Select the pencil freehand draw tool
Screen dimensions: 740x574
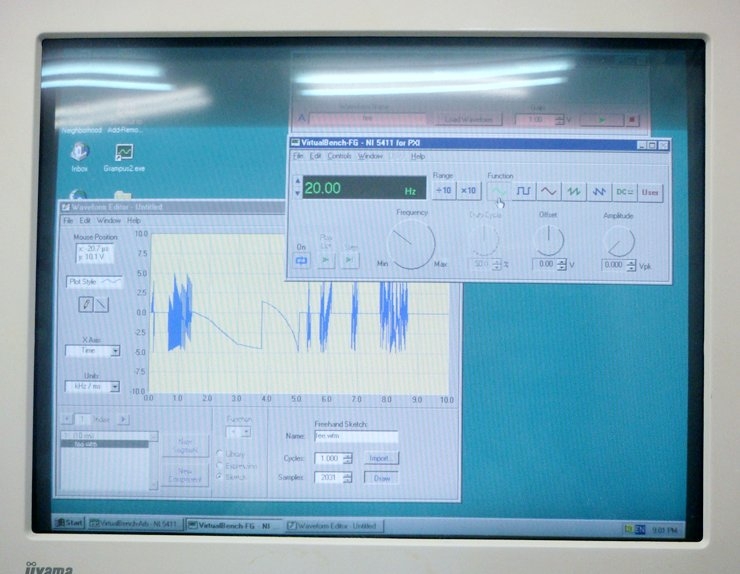pyautogui.click(x=85, y=304)
